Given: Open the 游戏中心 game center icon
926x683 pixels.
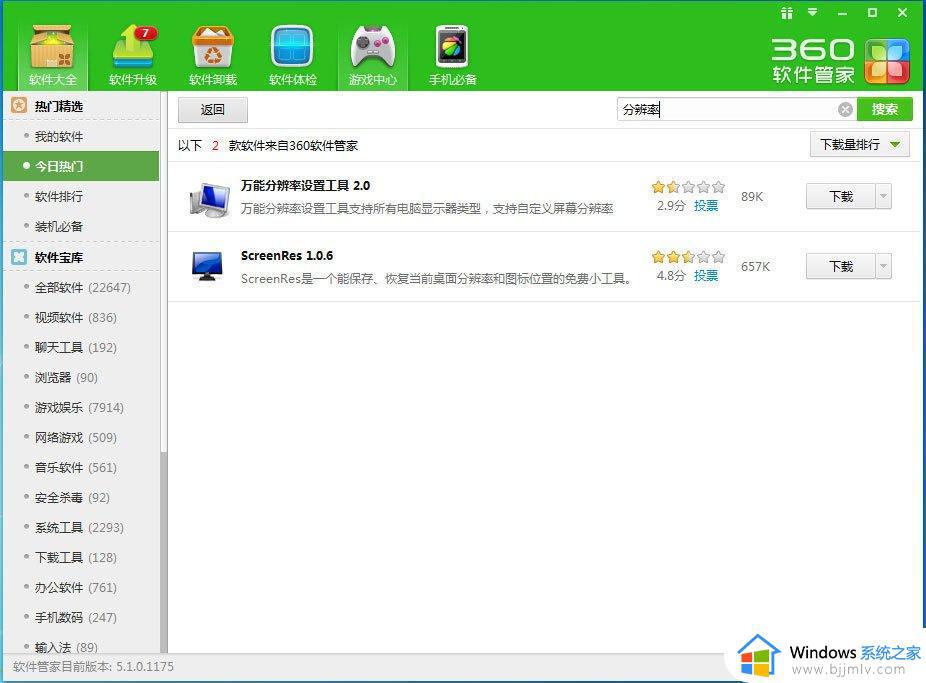Looking at the screenshot, I should point(373,55).
